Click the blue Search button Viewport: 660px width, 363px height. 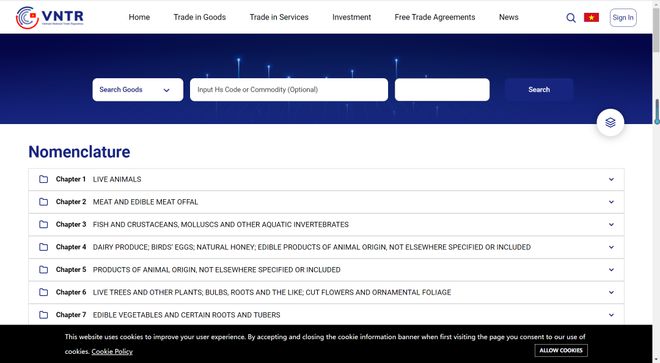coord(539,90)
